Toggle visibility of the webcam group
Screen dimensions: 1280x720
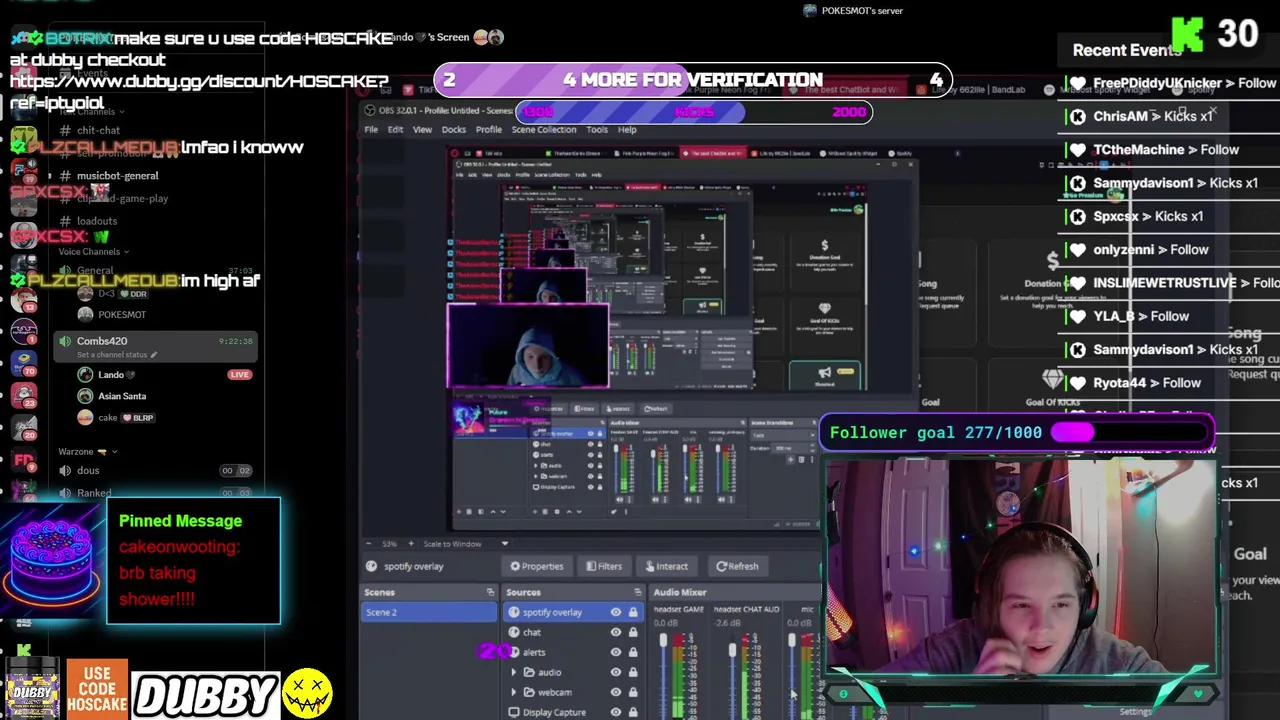pos(616,692)
